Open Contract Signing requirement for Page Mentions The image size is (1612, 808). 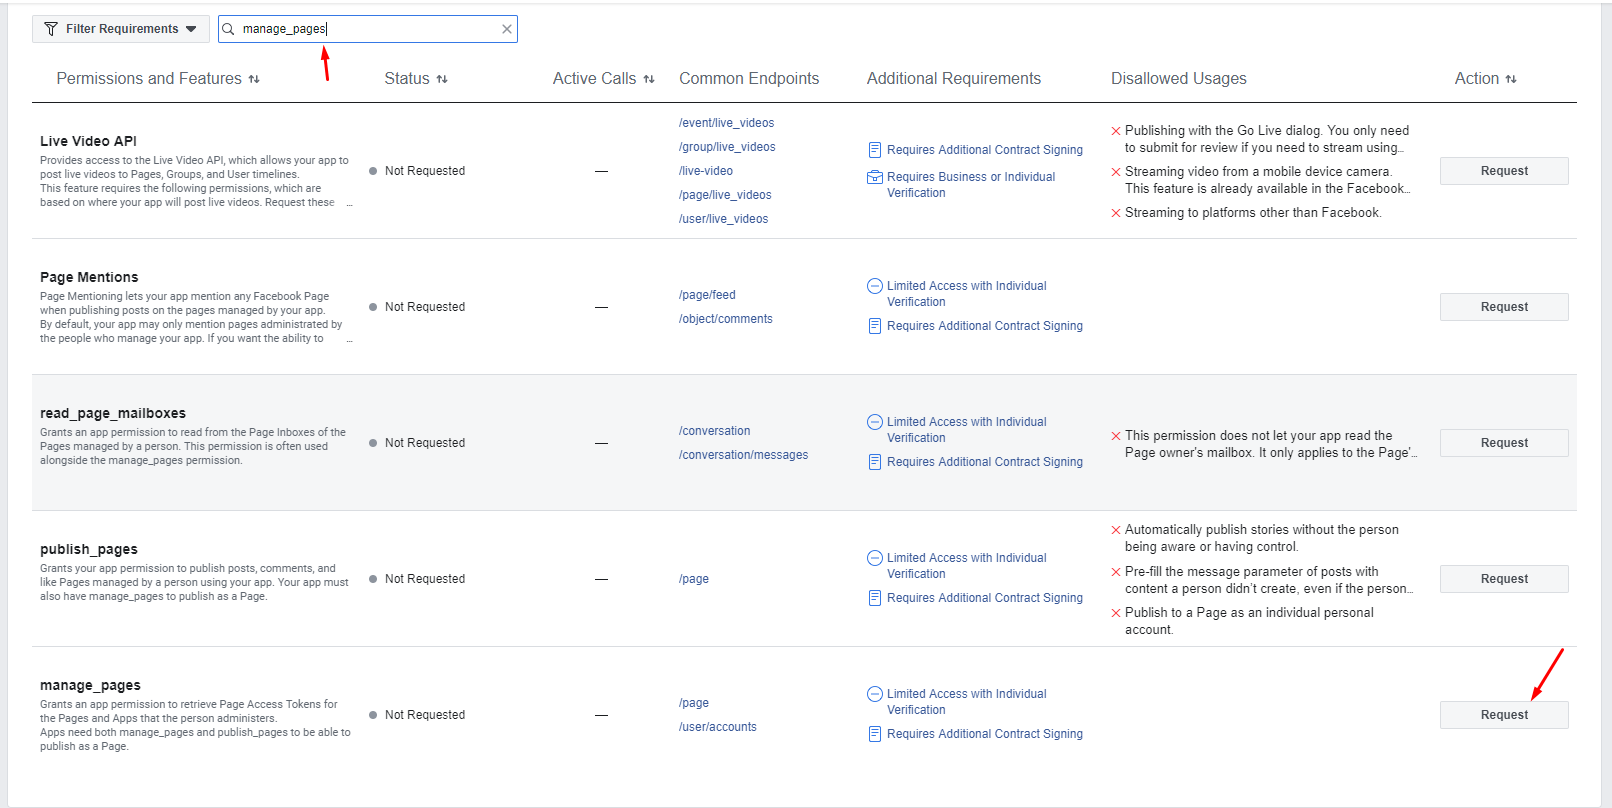(985, 326)
